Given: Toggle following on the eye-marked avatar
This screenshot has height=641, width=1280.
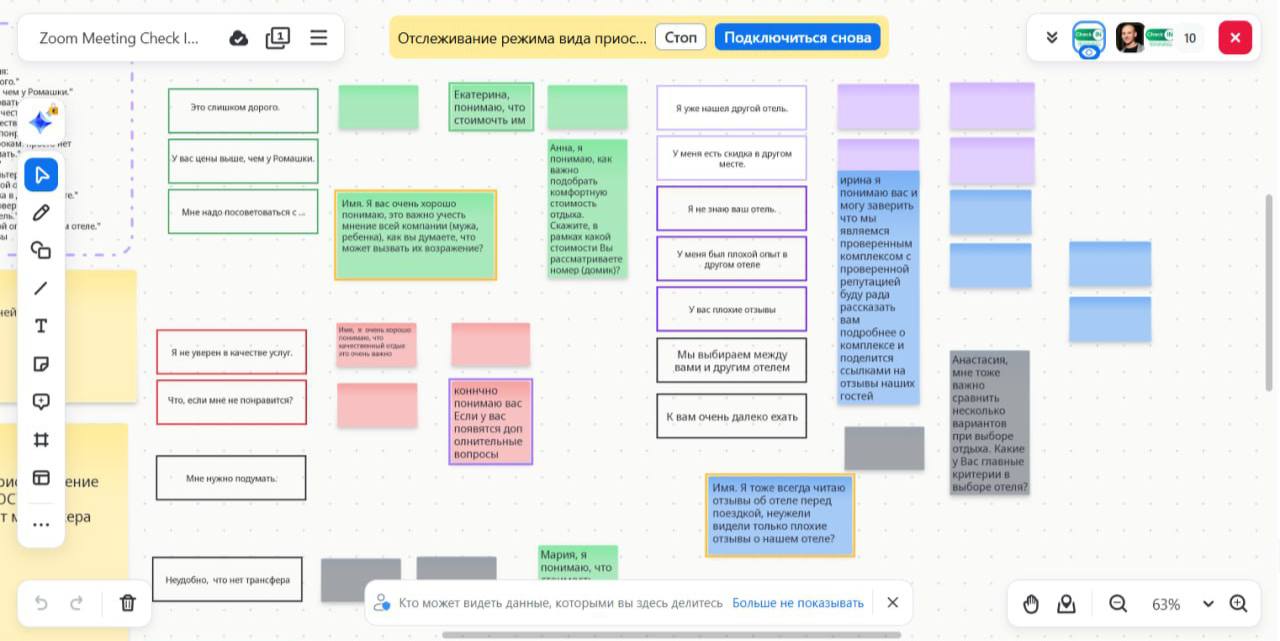Looking at the screenshot, I should [1088, 39].
